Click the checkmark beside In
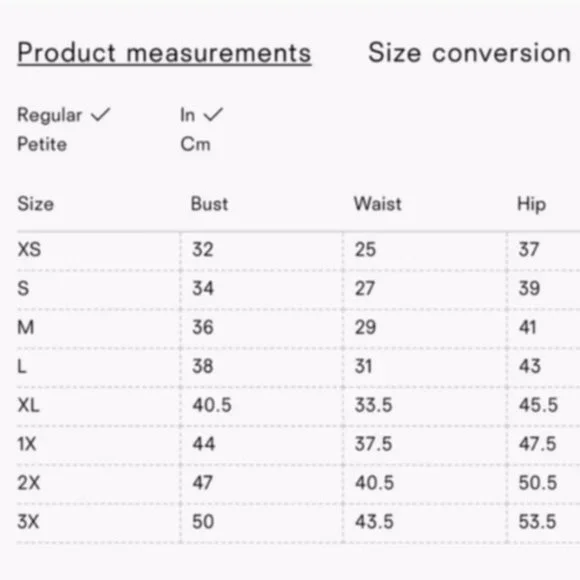 [213, 114]
